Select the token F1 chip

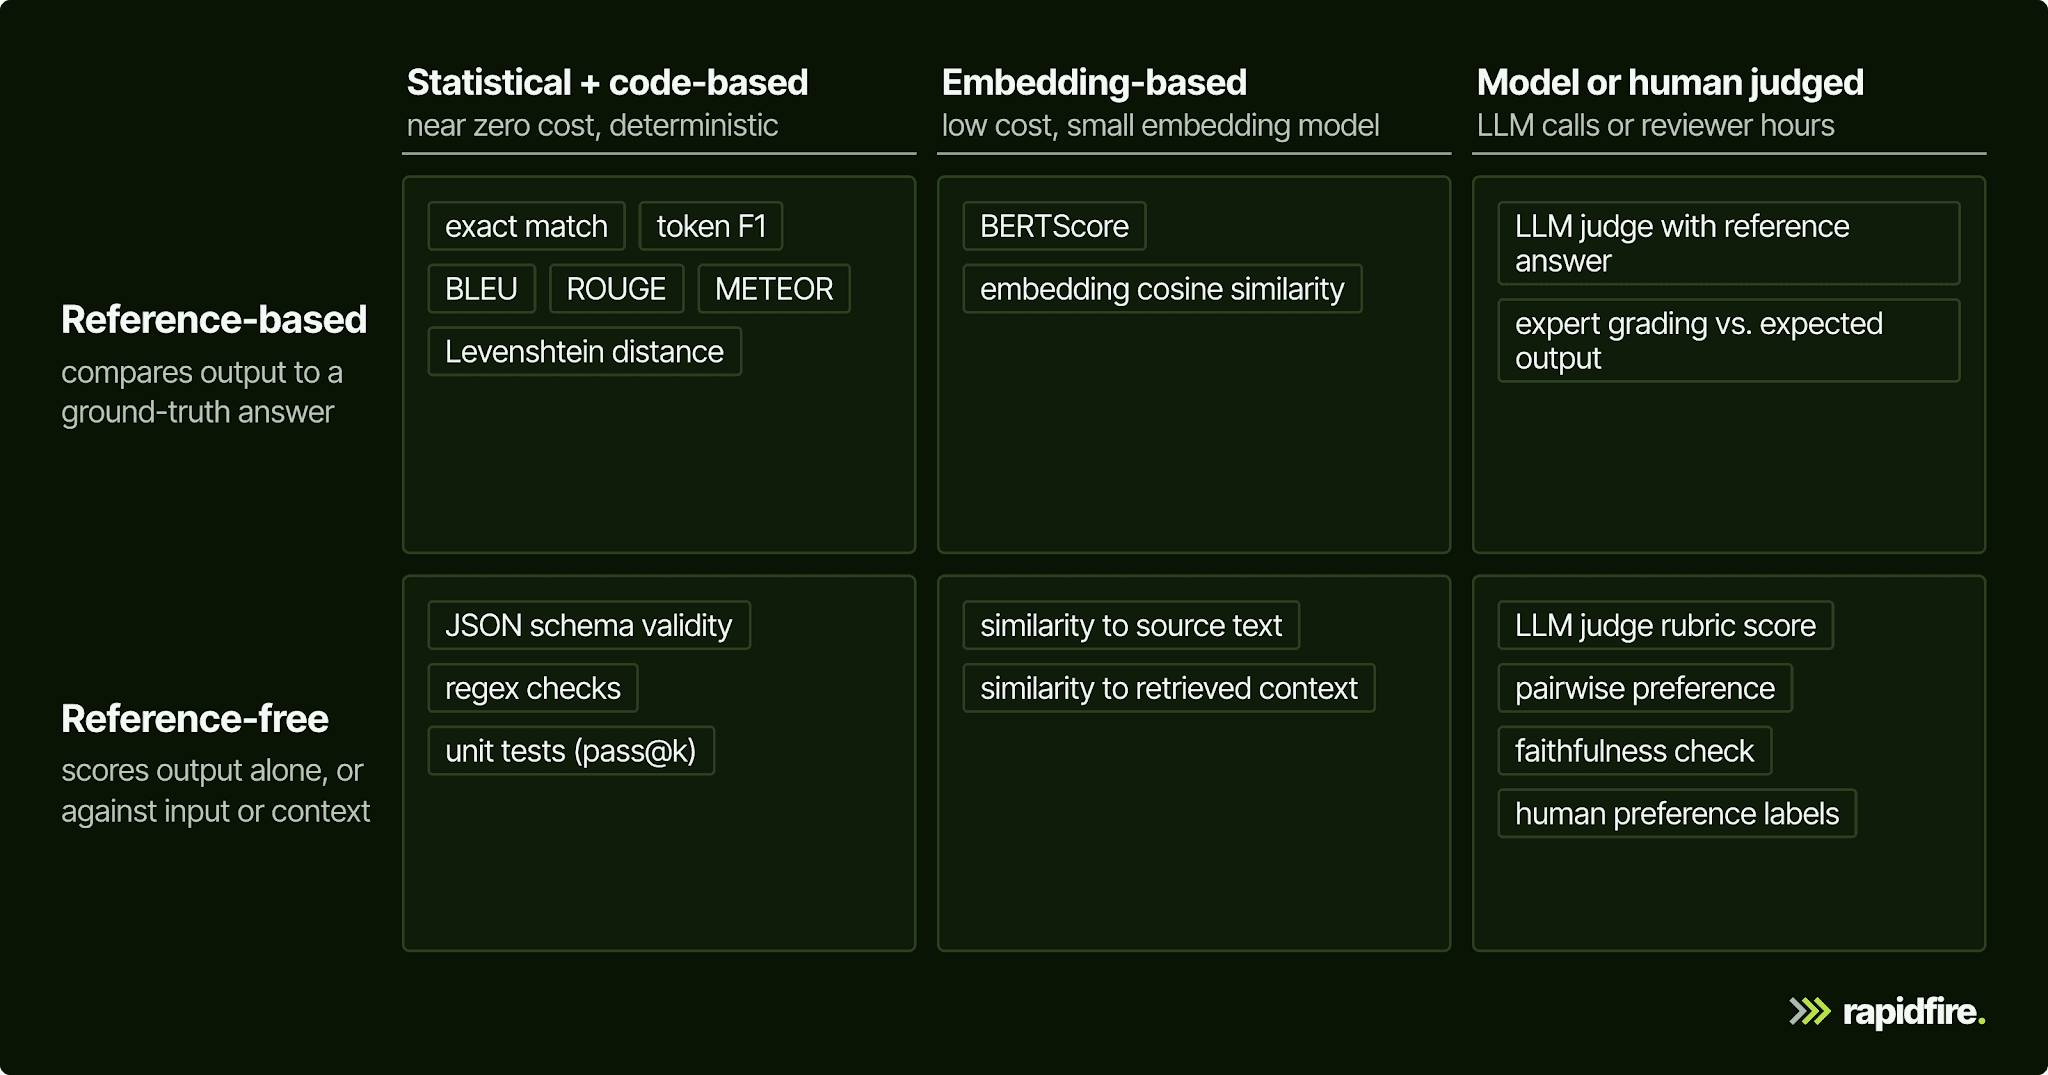pos(711,226)
